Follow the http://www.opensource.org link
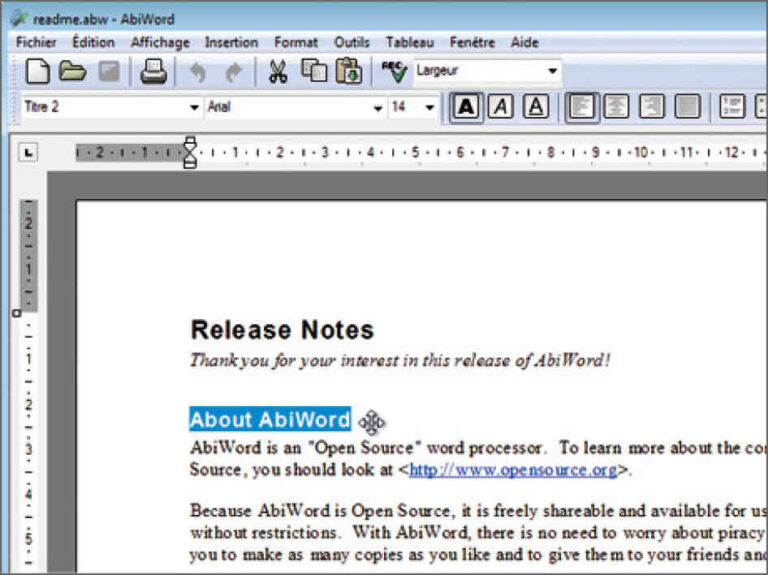Screen dimensions: 768x575 tap(513, 470)
